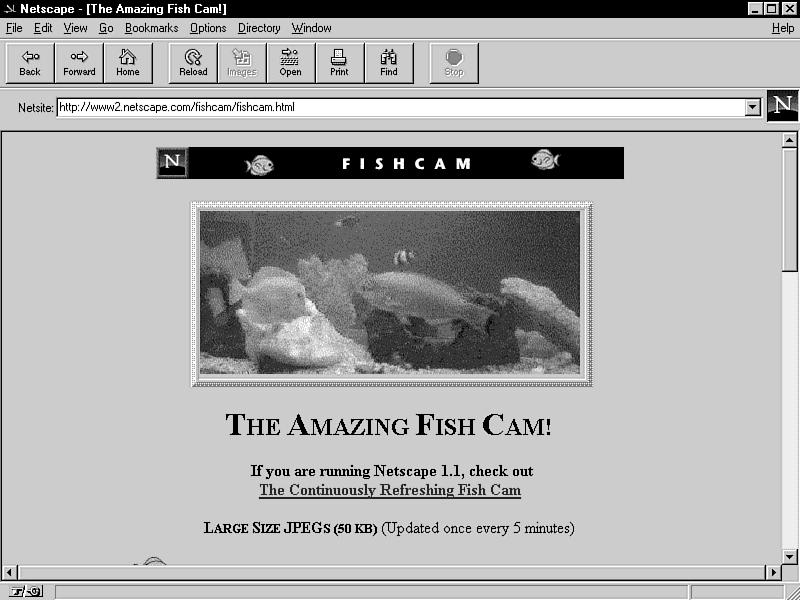Image resolution: width=800 pixels, height=600 pixels.
Task: Click the Images toolbar button
Action: pos(242,63)
